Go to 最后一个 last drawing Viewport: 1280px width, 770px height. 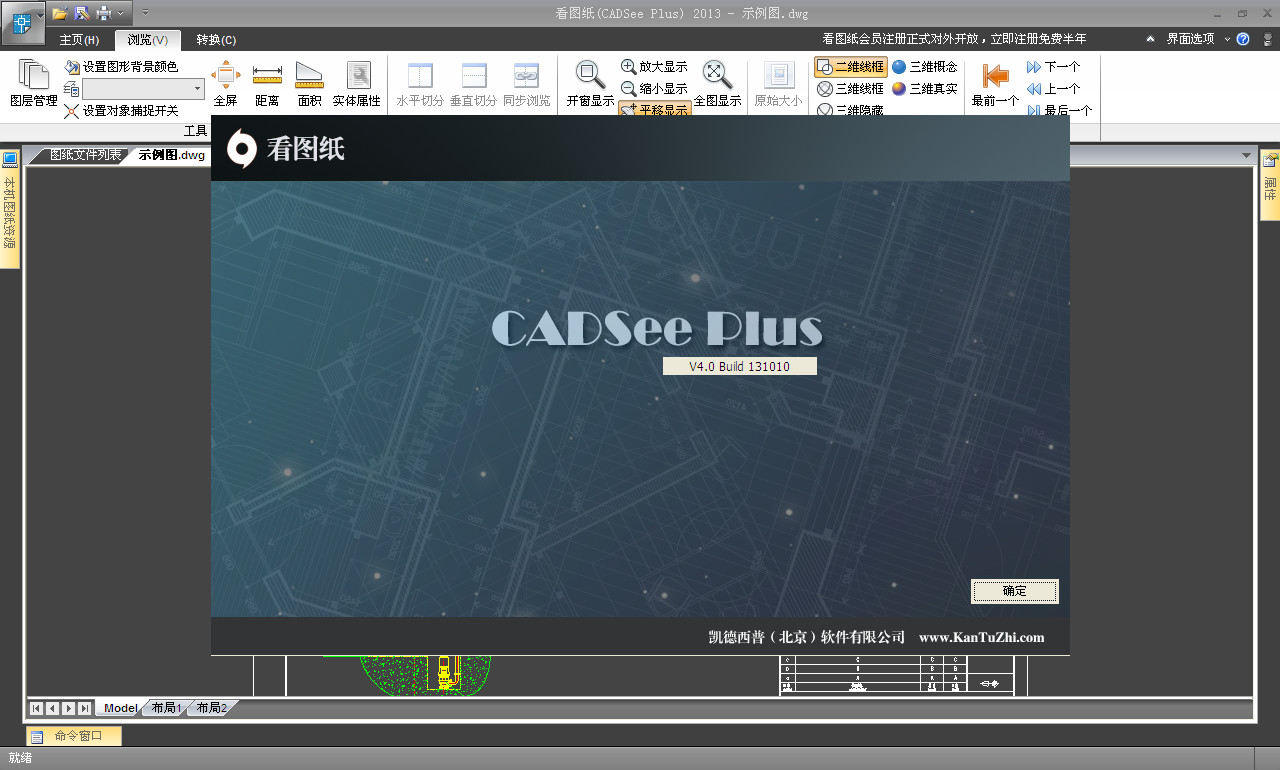[1059, 111]
